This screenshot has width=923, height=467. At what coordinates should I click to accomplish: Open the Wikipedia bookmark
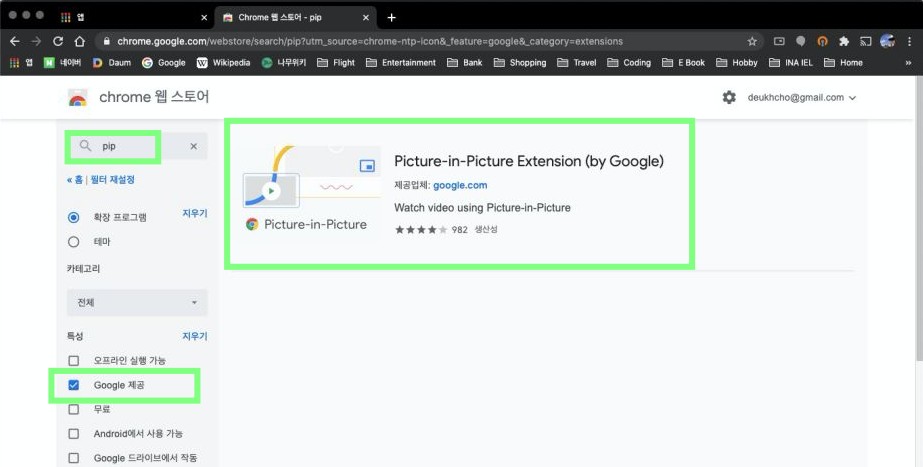coord(224,62)
